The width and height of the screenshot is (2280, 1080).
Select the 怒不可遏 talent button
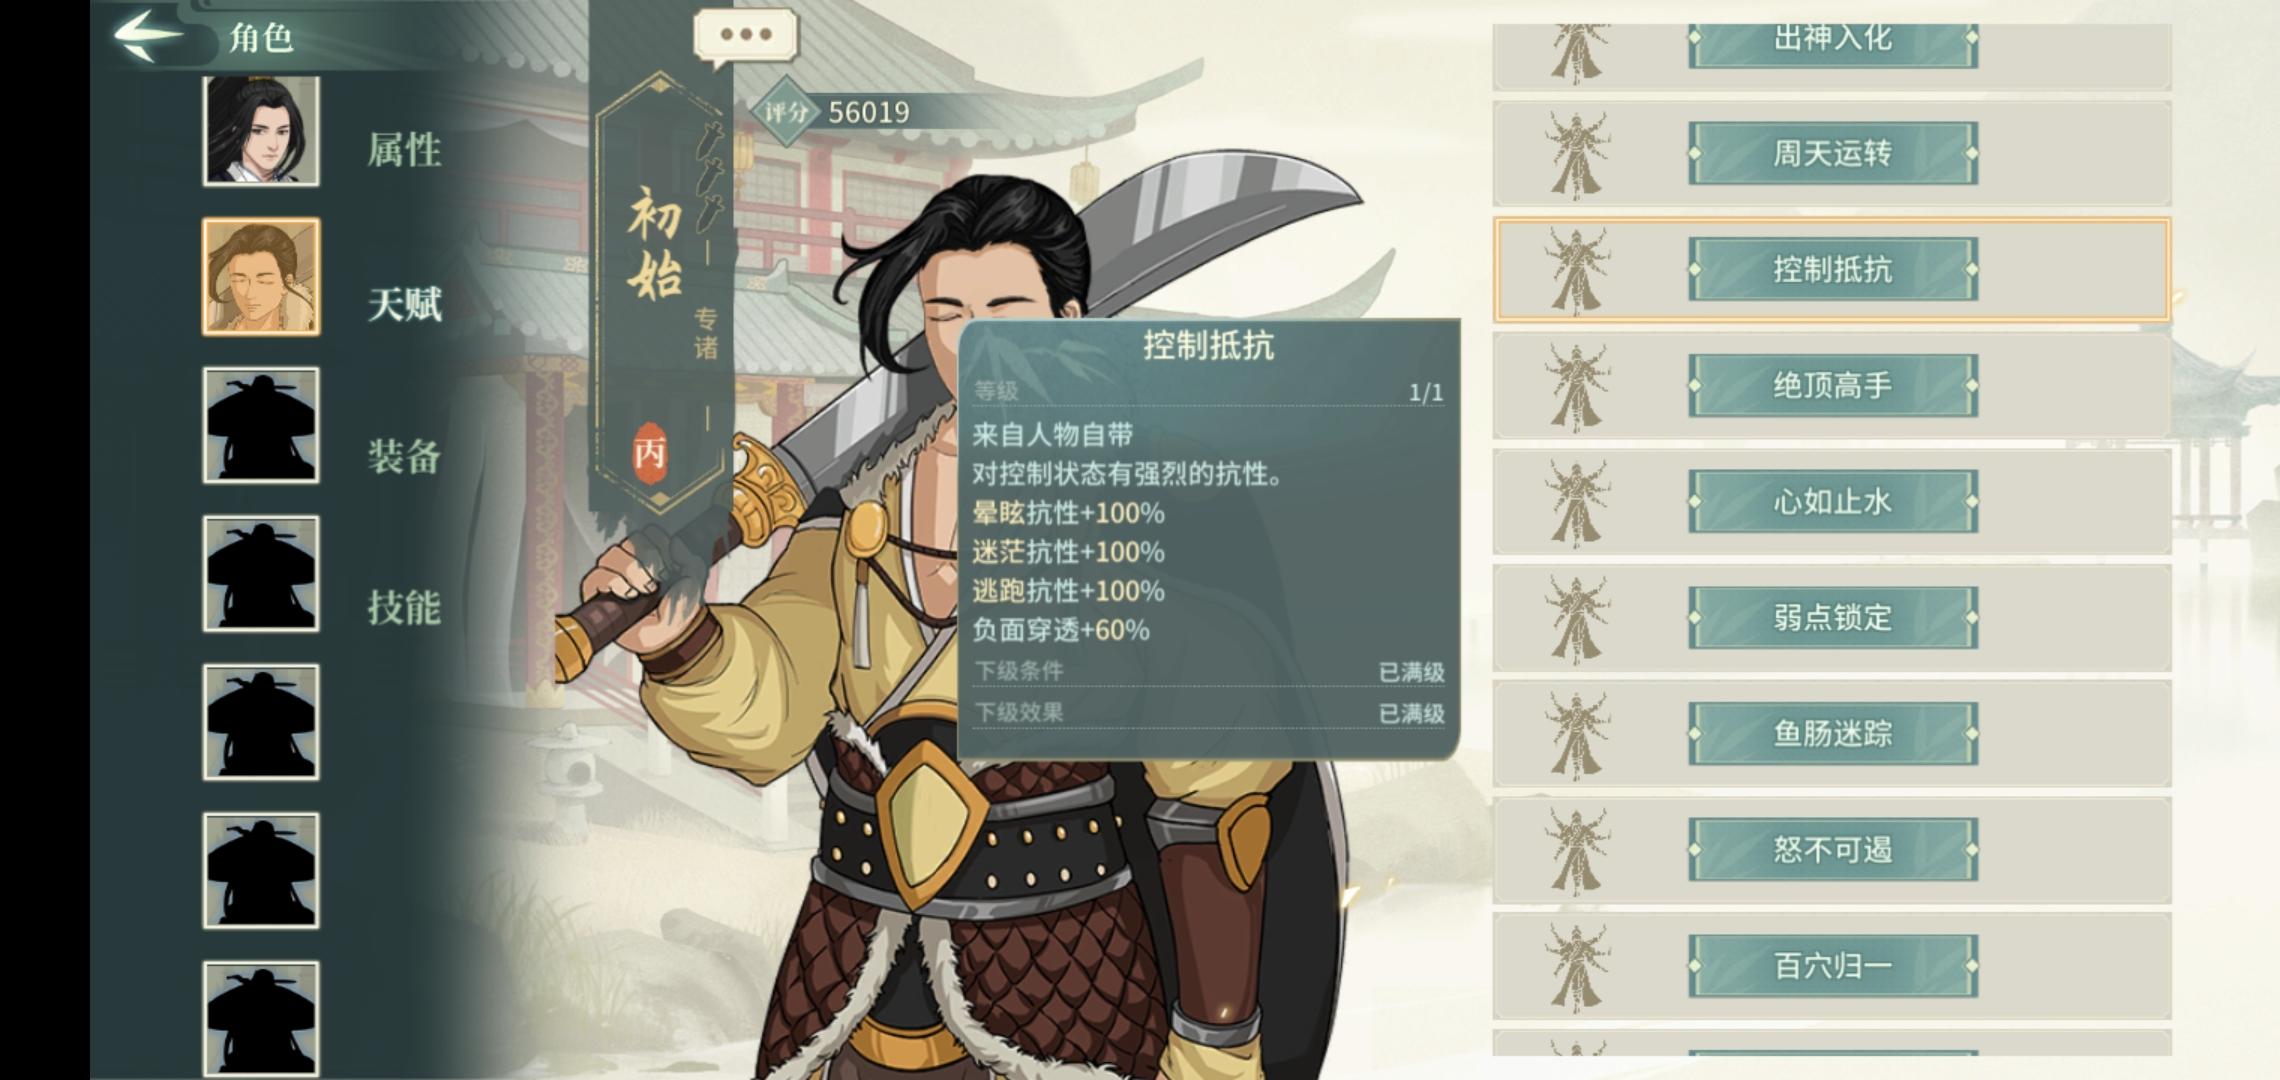1833,849
